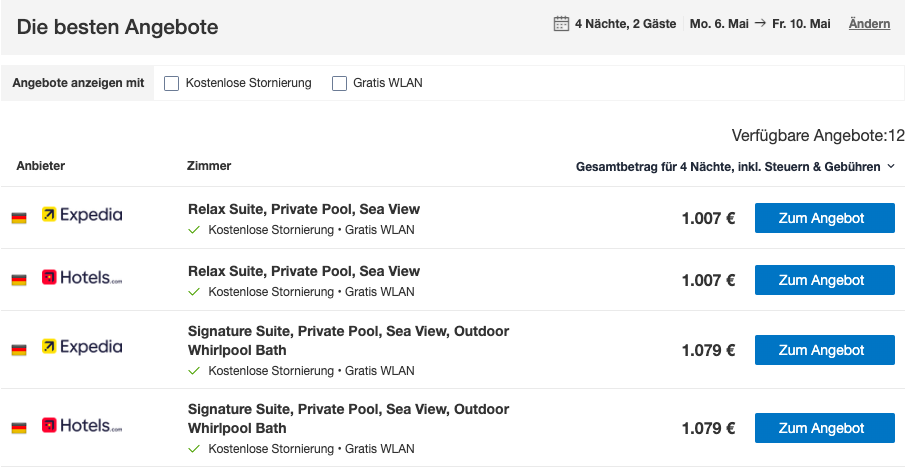Click German flag icon beside second Hotels.com row
The image size is (908, 469).
[19, 428]
